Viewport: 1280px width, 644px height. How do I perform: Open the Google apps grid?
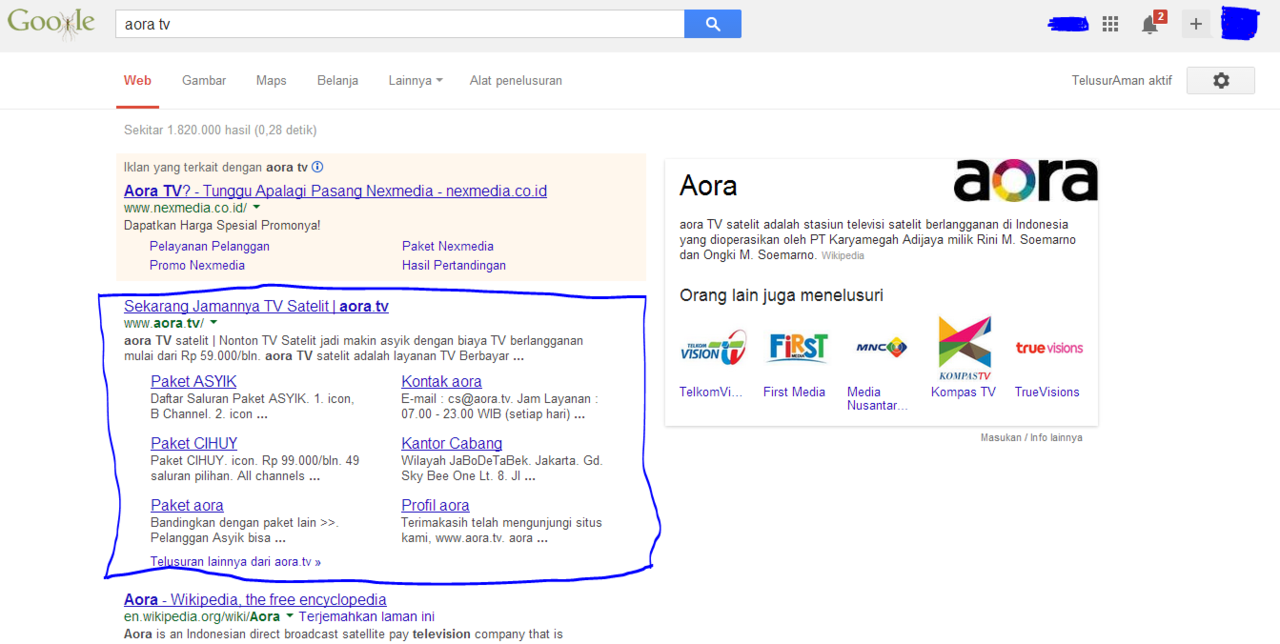tap(1110, 24)
